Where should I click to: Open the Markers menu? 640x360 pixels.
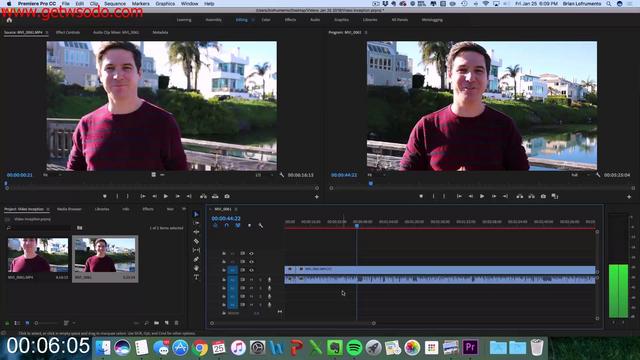[x=140, y=4]
